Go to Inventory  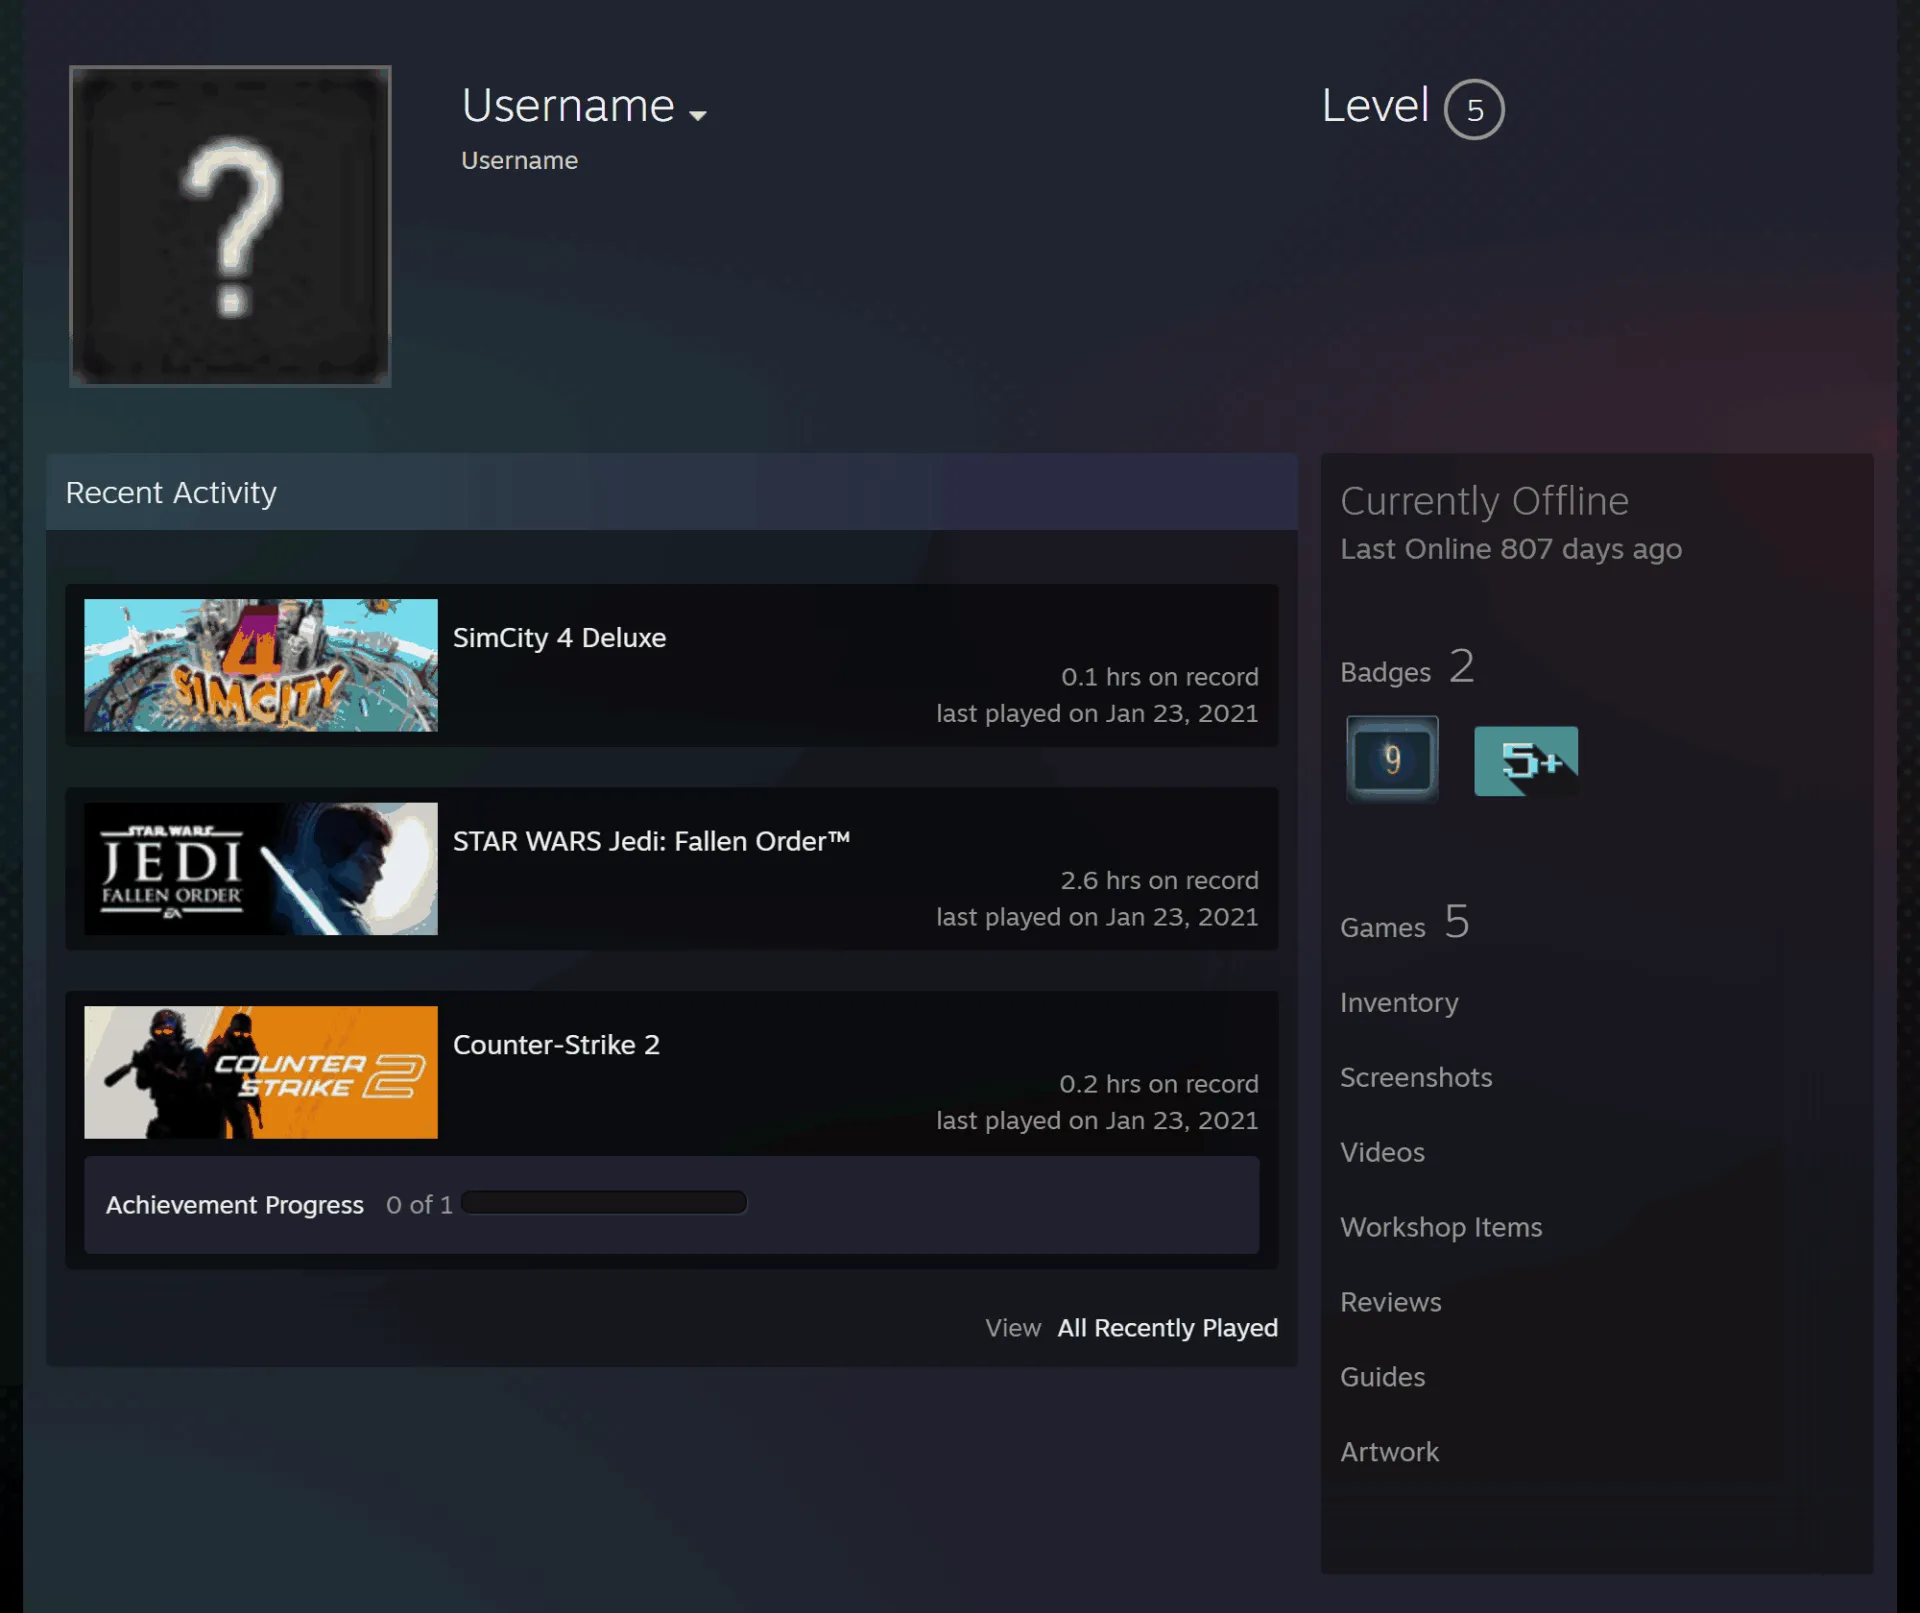point(1399,1003)
